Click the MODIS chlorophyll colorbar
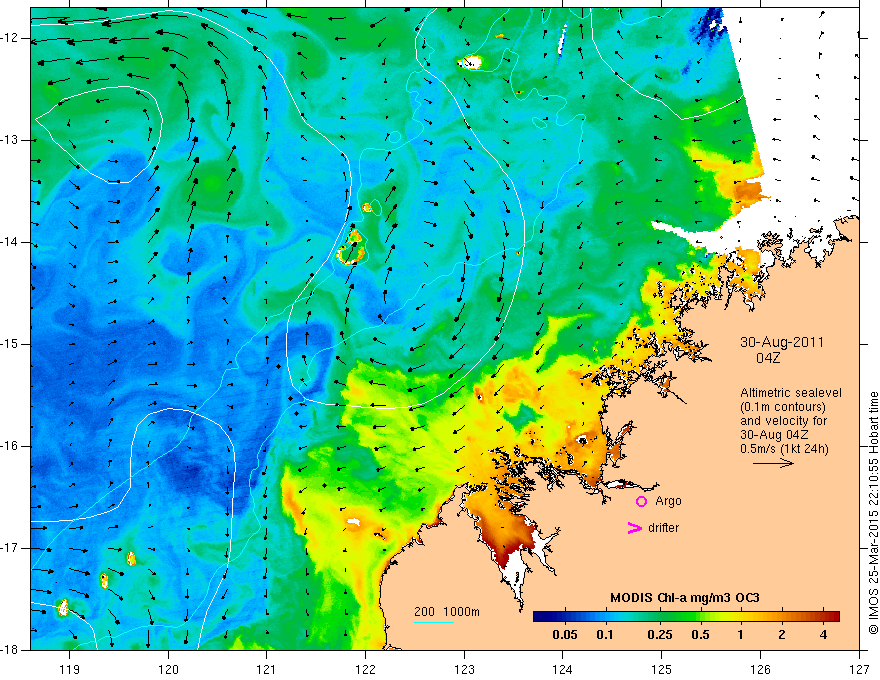 pos(686,616)
